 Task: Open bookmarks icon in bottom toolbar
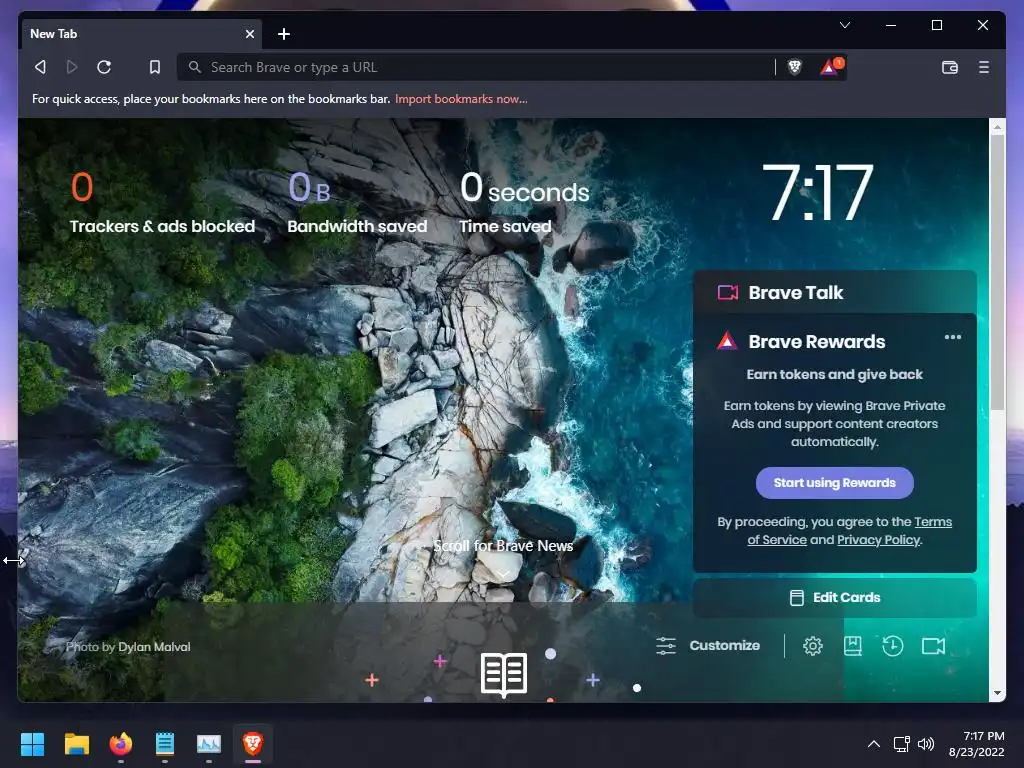pyautogui.click(x=852, y=646)
